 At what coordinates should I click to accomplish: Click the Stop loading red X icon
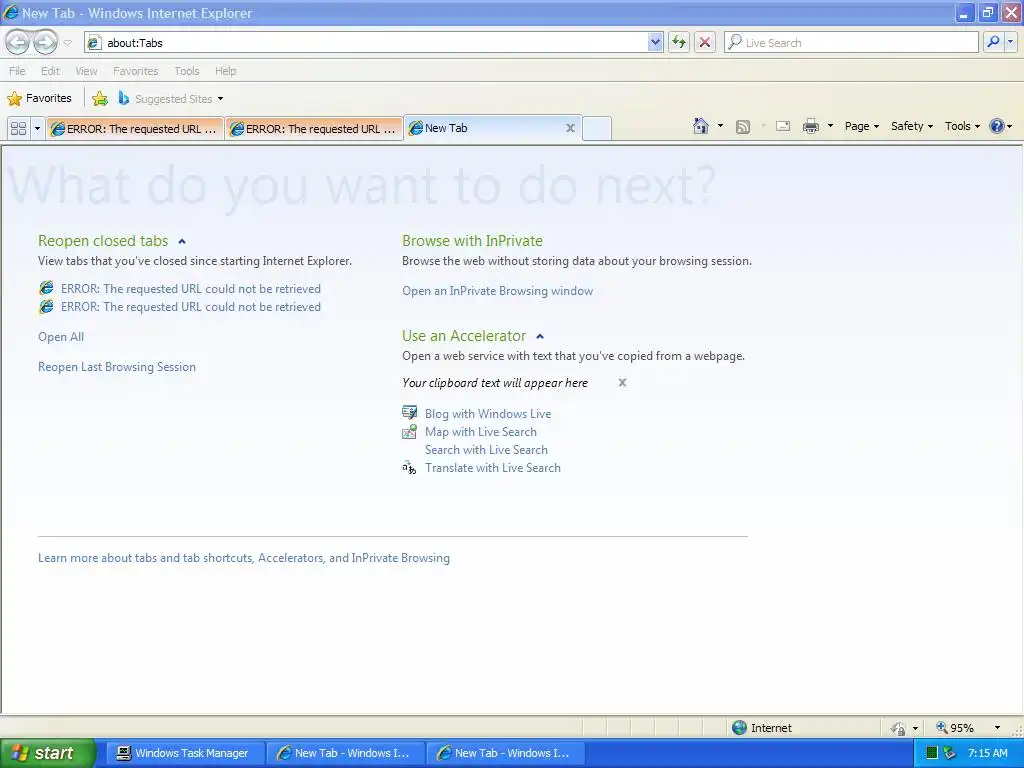pyautogui.click(x=705, y=42)
